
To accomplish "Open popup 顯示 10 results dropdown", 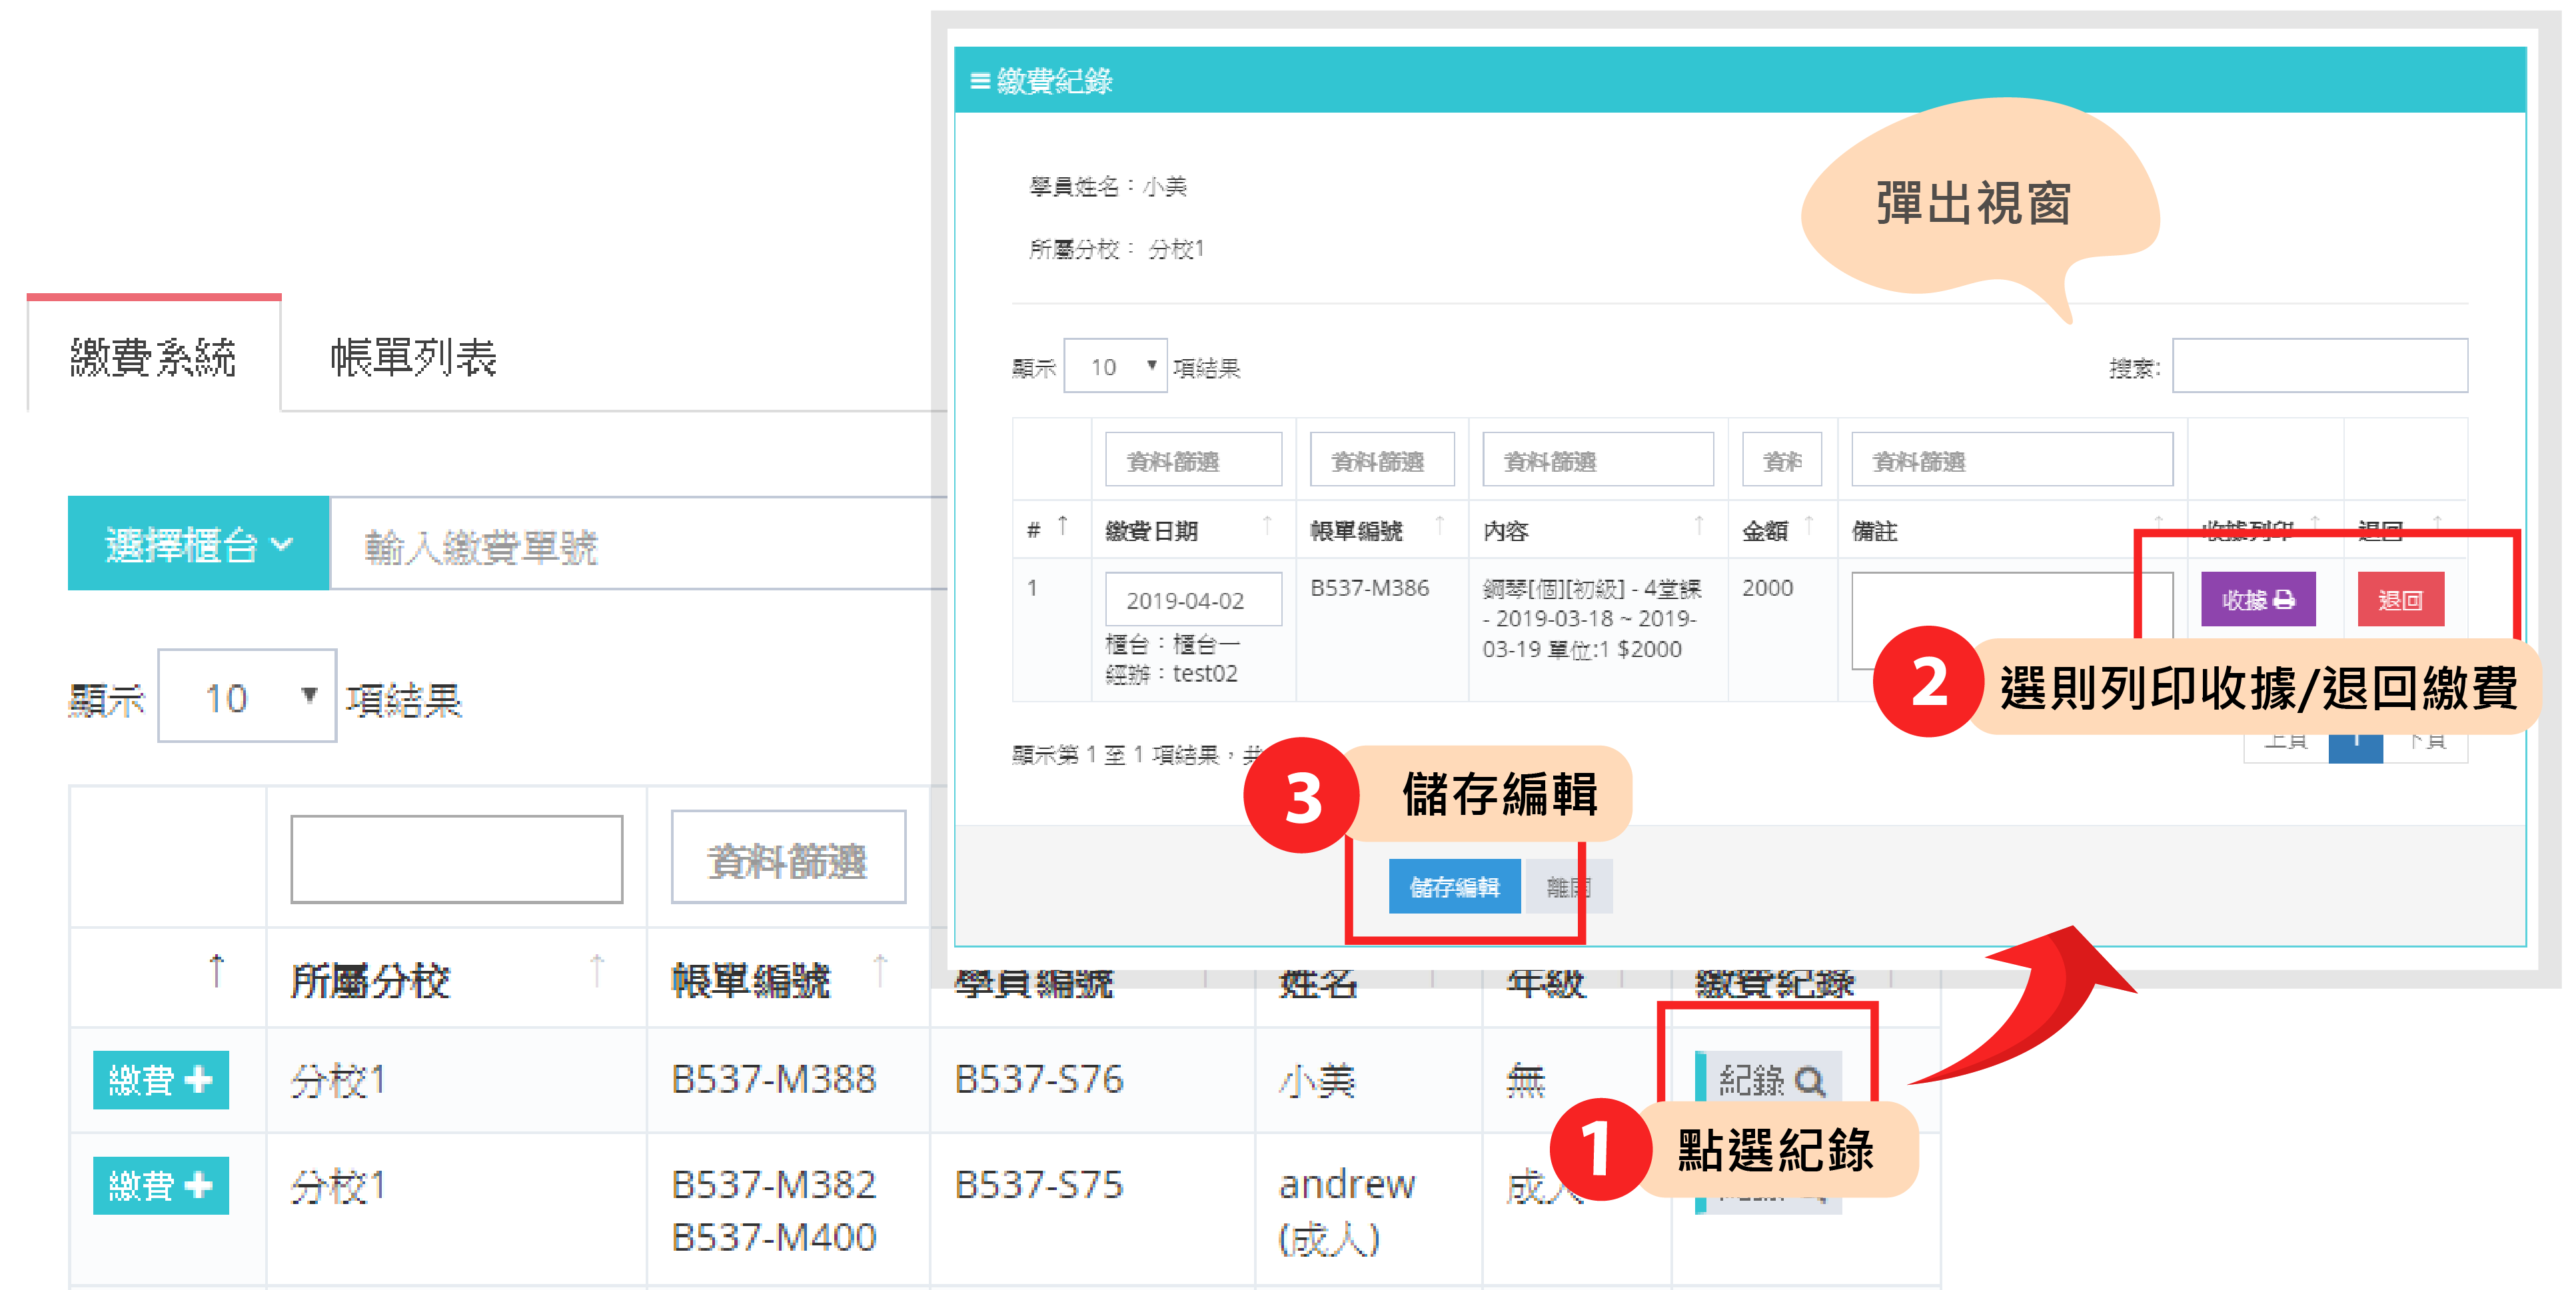I will pyautogui.click(x=1115, y=366).
